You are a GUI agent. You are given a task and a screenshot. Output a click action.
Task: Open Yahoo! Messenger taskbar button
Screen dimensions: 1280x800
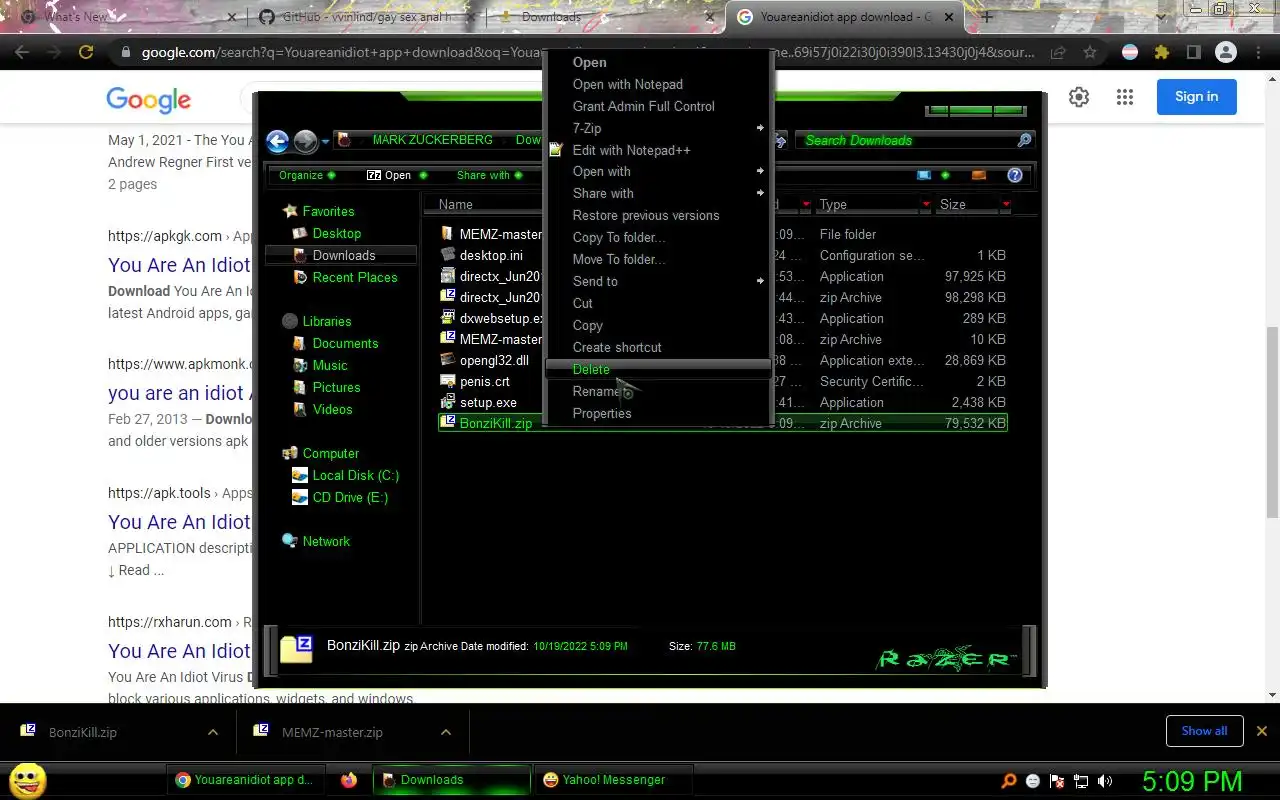[x=614, y=780]
